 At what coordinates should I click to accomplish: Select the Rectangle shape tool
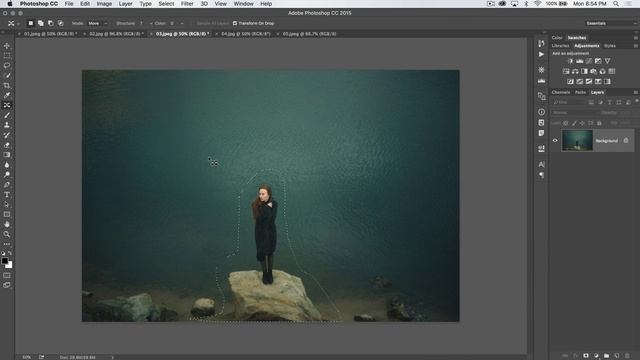7,214
